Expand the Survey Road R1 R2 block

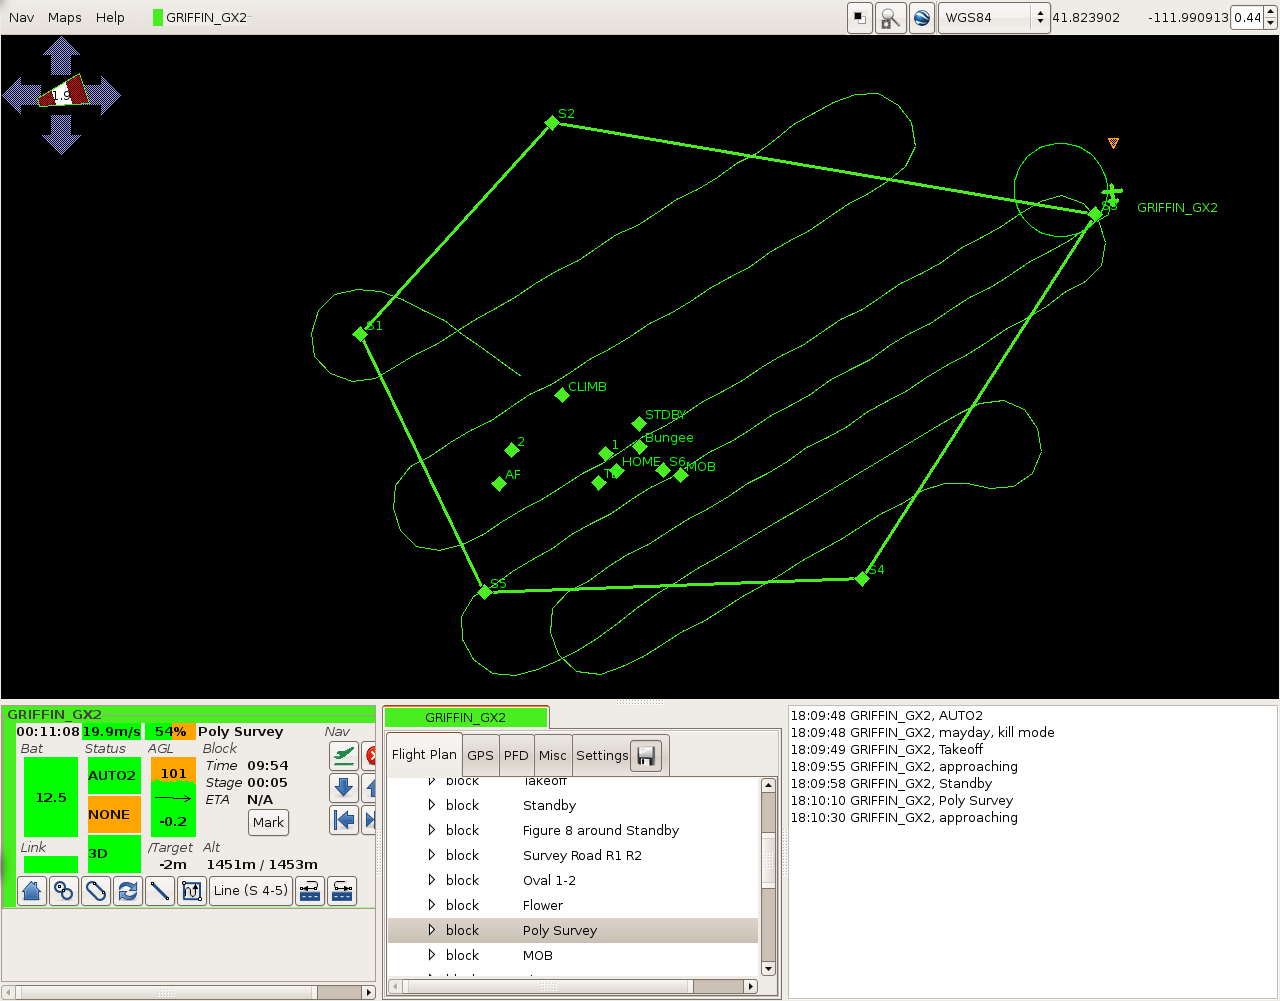point(432,855)
